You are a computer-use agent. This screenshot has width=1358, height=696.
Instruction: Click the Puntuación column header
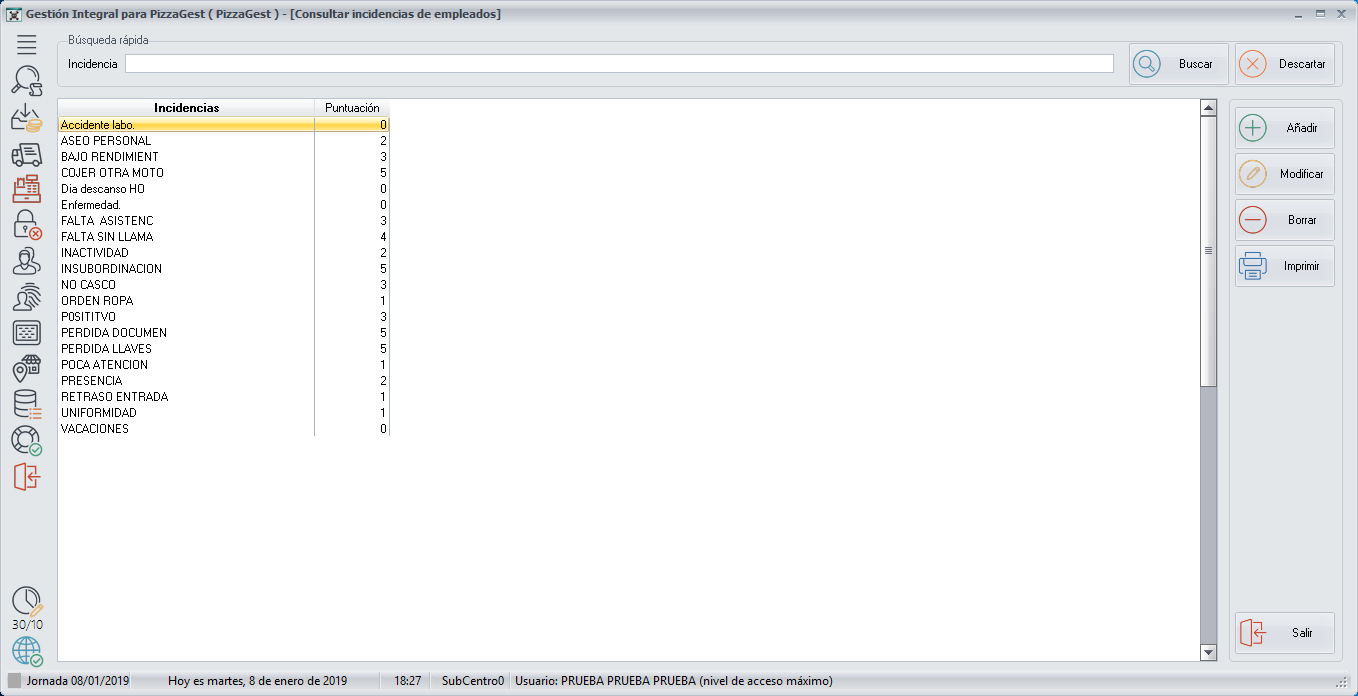point(352,108)
